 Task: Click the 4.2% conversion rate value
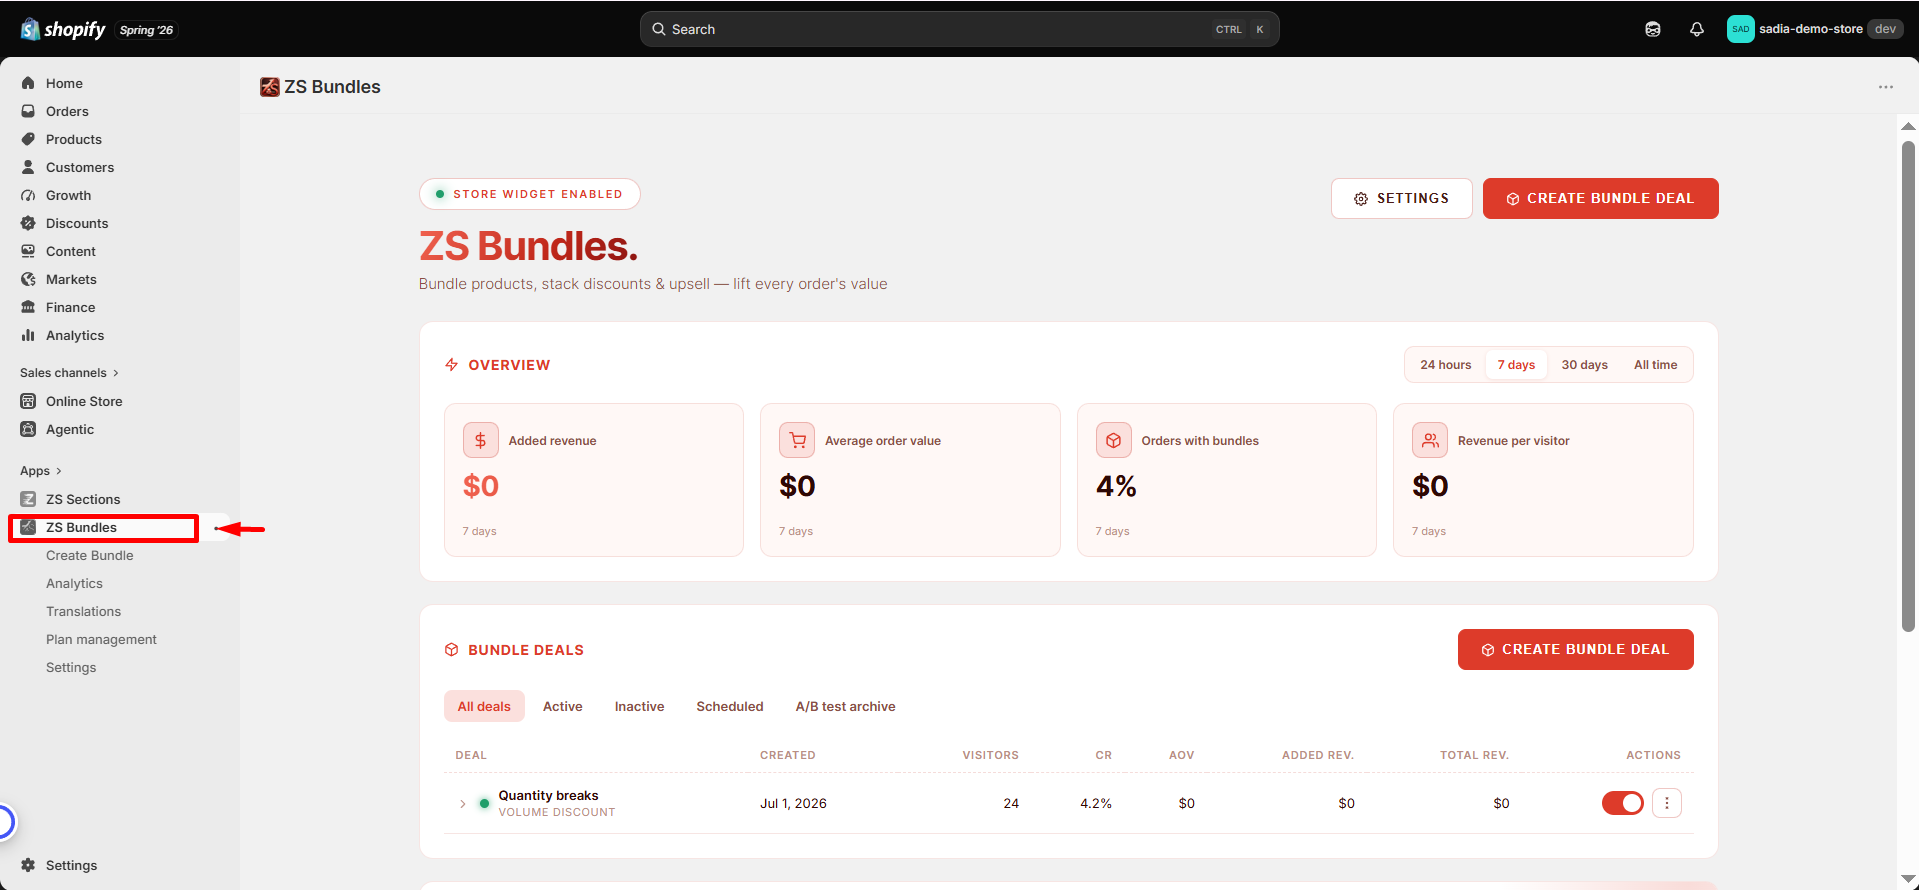pos(1096,803)
